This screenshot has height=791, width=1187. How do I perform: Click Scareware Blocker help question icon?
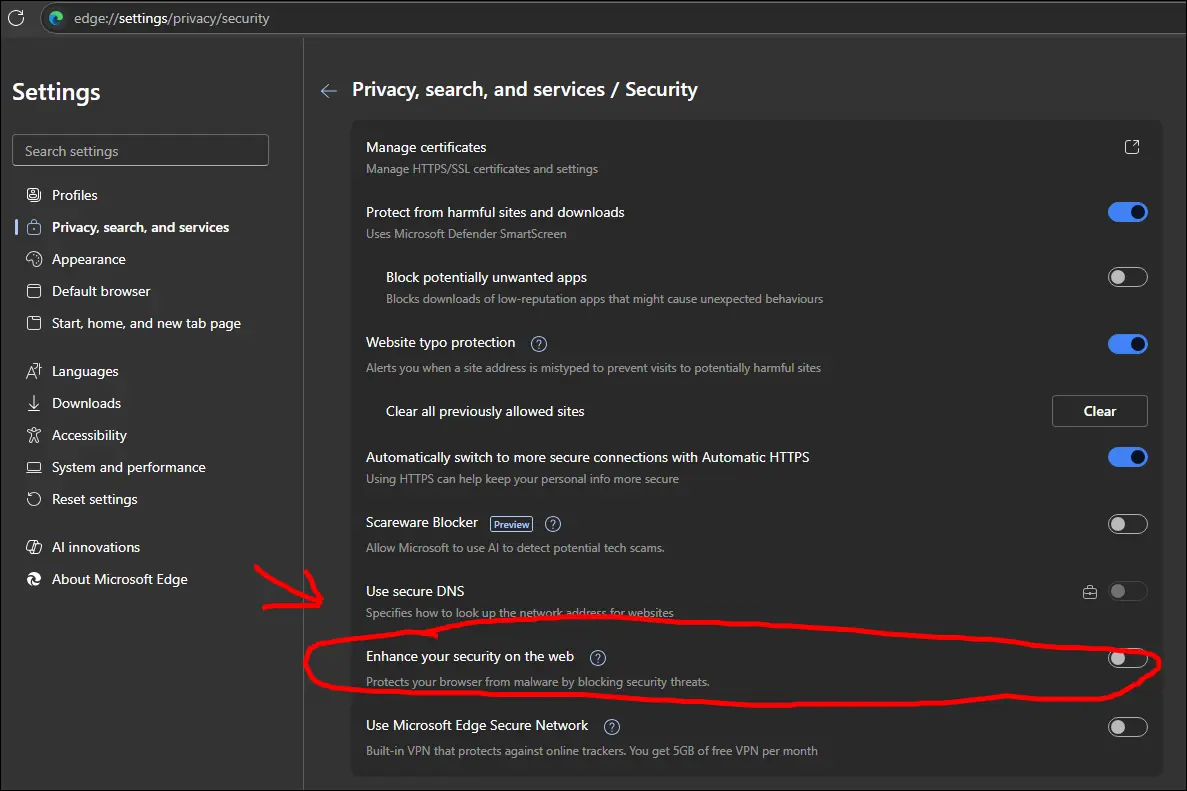[553, 524]
